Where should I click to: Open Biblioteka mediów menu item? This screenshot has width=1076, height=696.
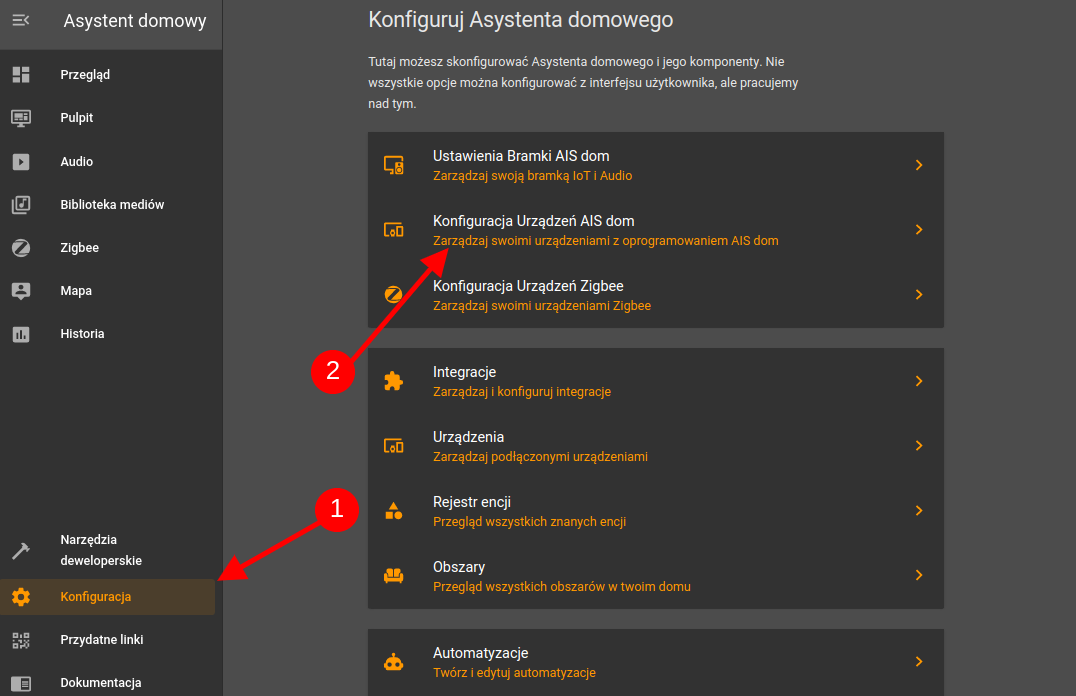coord(108,205)
